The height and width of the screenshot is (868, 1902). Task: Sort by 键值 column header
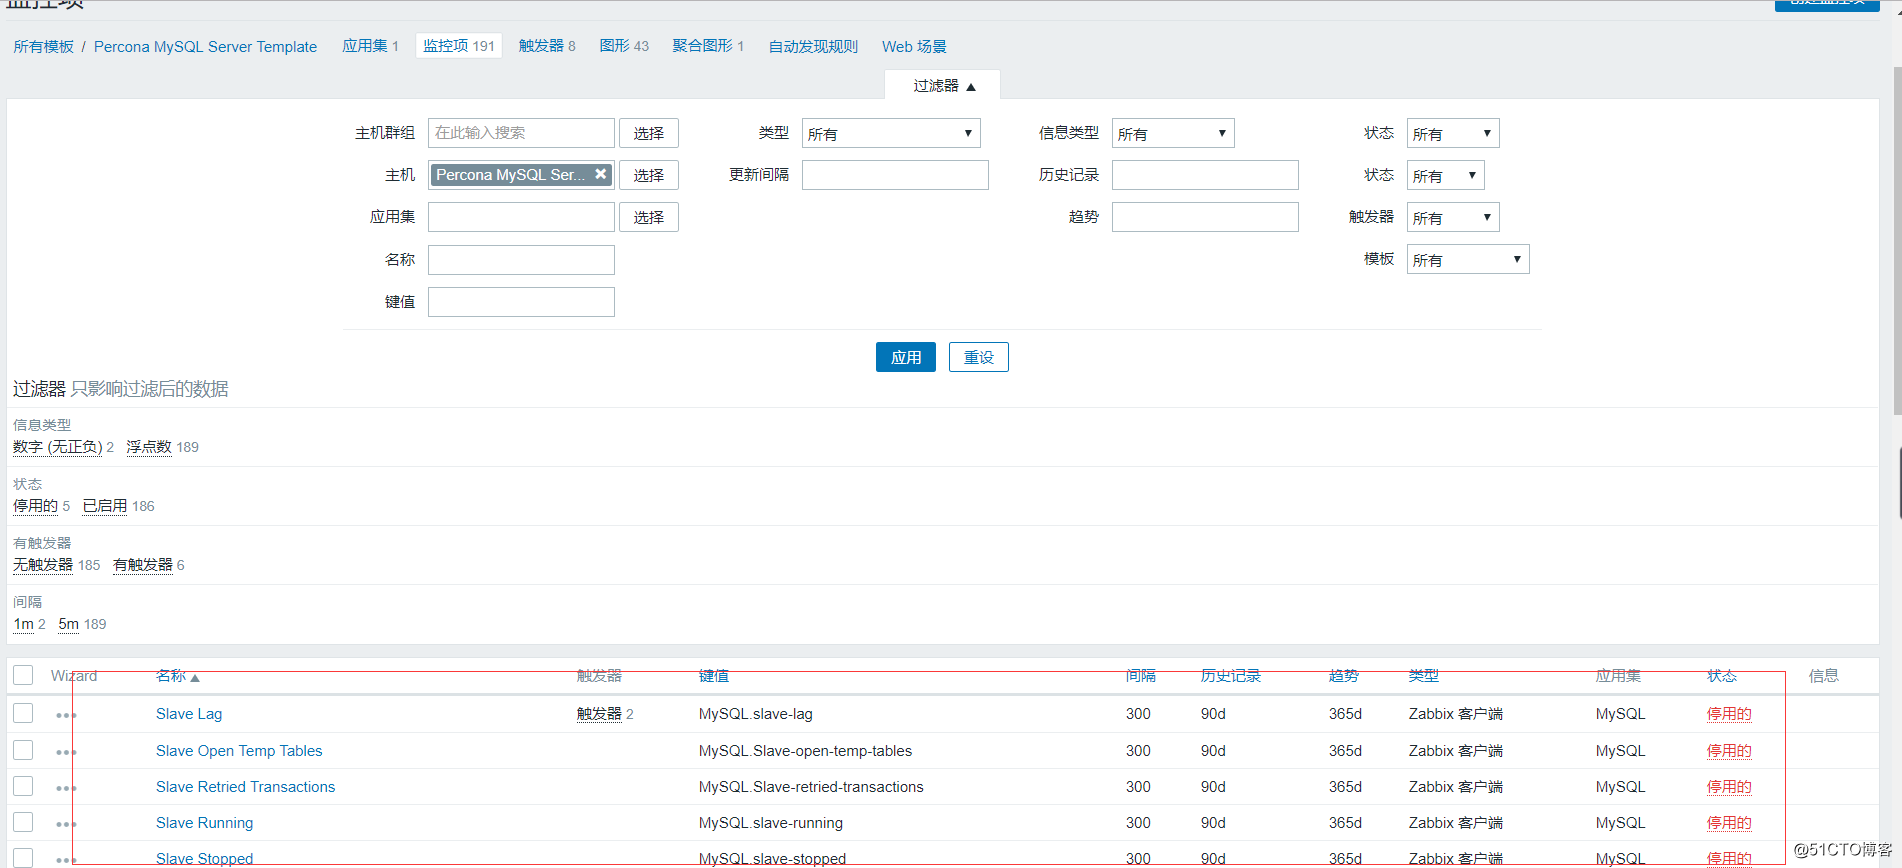(714, 676)
